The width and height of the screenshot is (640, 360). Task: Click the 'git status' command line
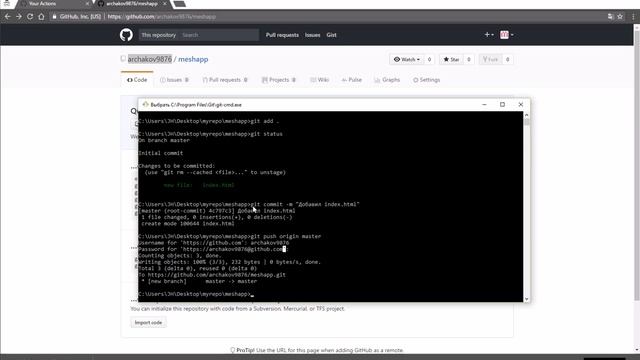tap(210, 134)
